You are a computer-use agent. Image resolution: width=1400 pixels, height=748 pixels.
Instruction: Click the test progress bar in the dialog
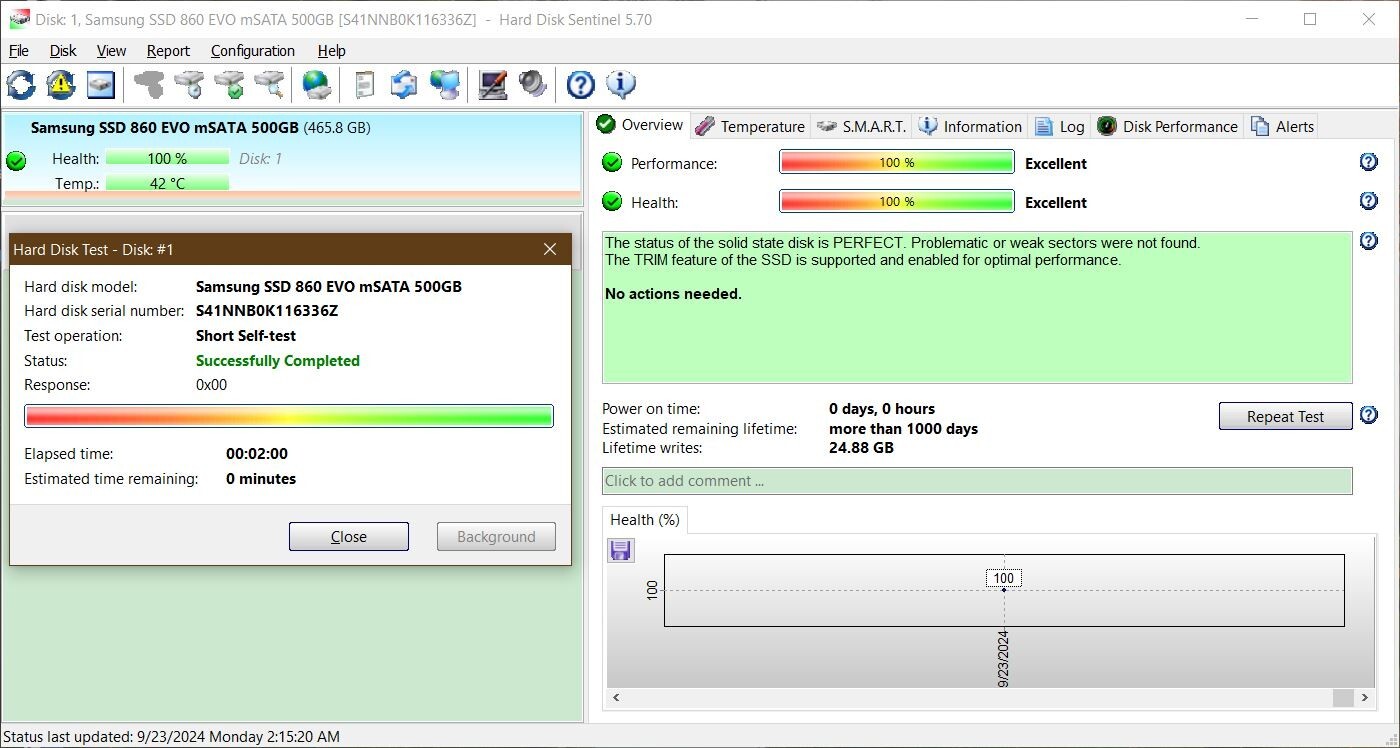pyautogui.click(x=289, y=416)
